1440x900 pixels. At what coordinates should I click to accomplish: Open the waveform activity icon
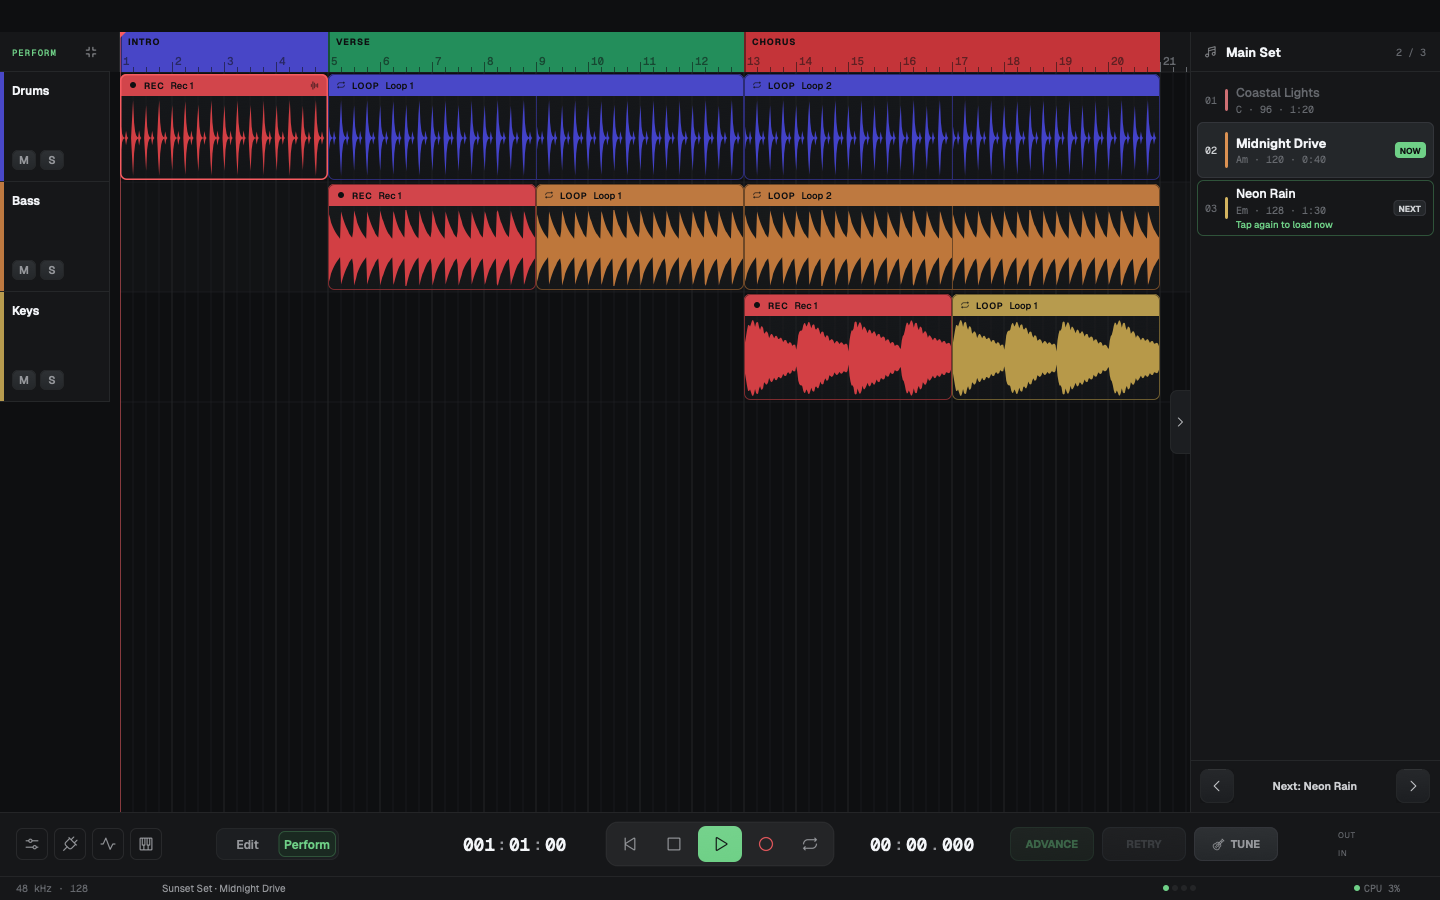(108, 844)
